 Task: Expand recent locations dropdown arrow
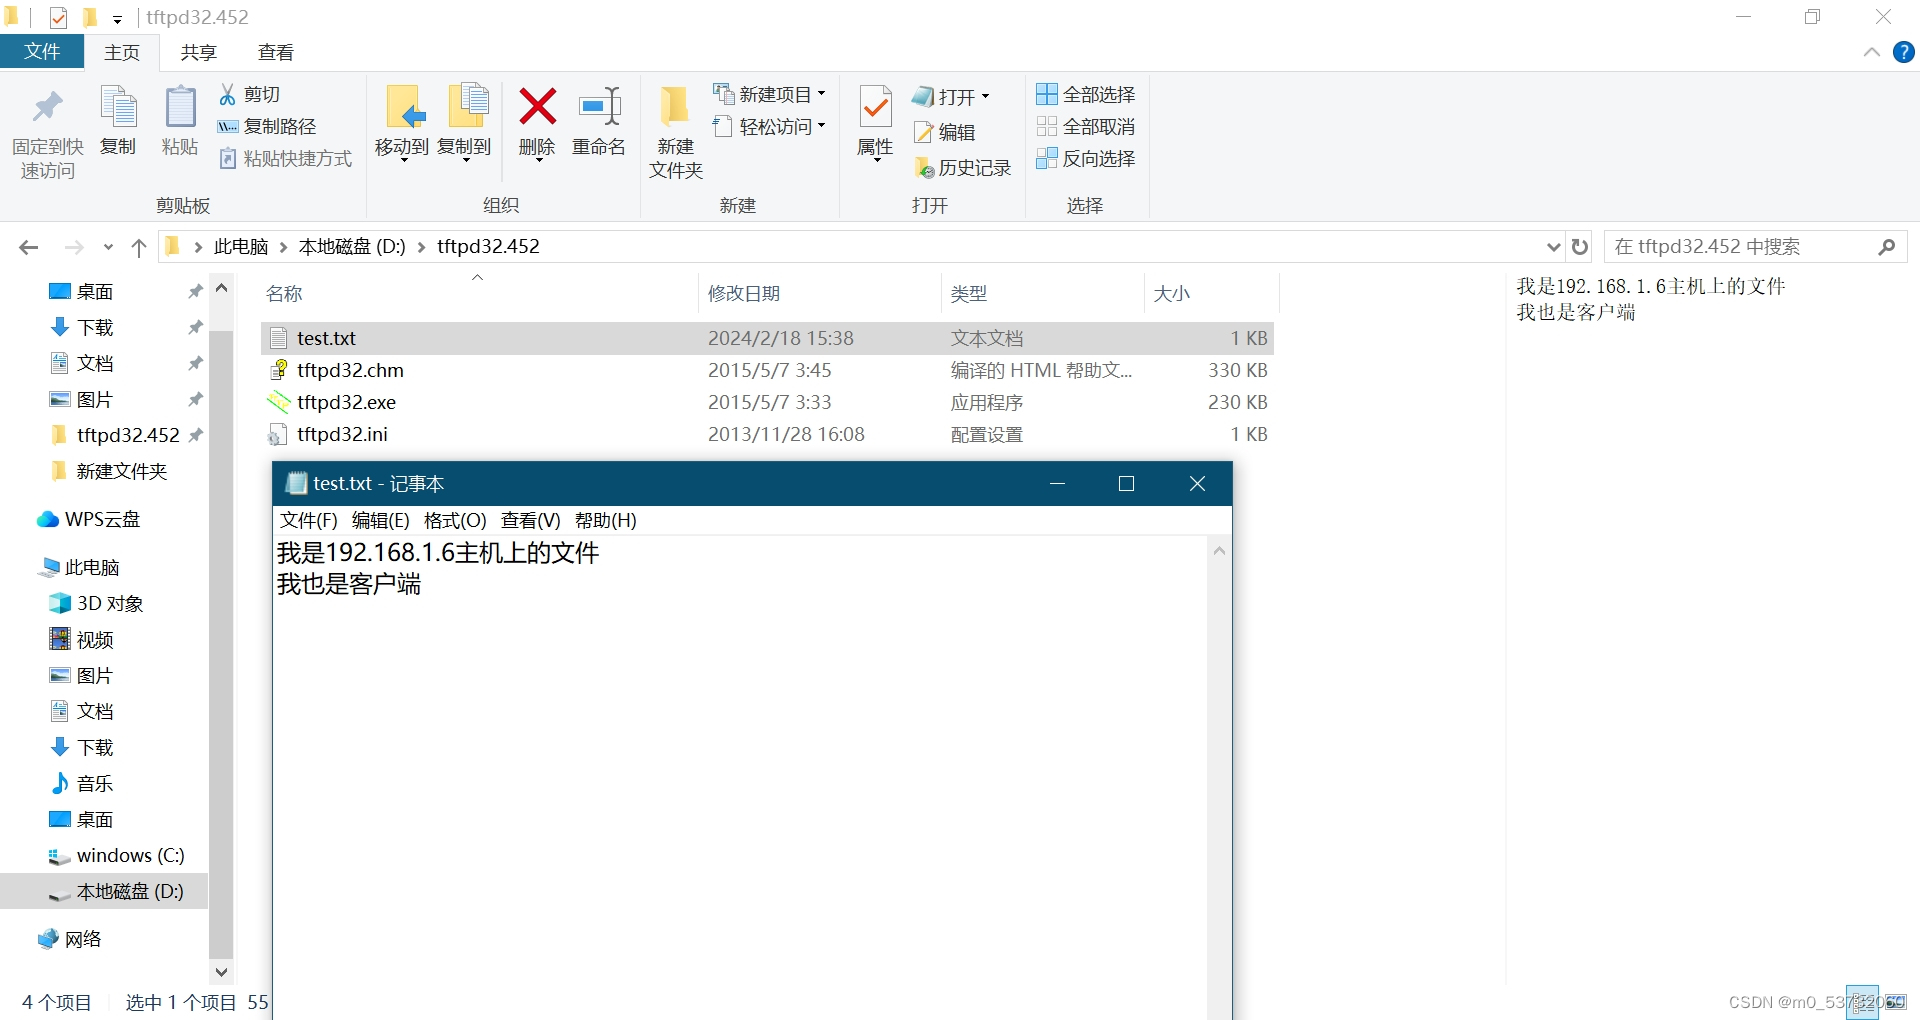[108, 247]
